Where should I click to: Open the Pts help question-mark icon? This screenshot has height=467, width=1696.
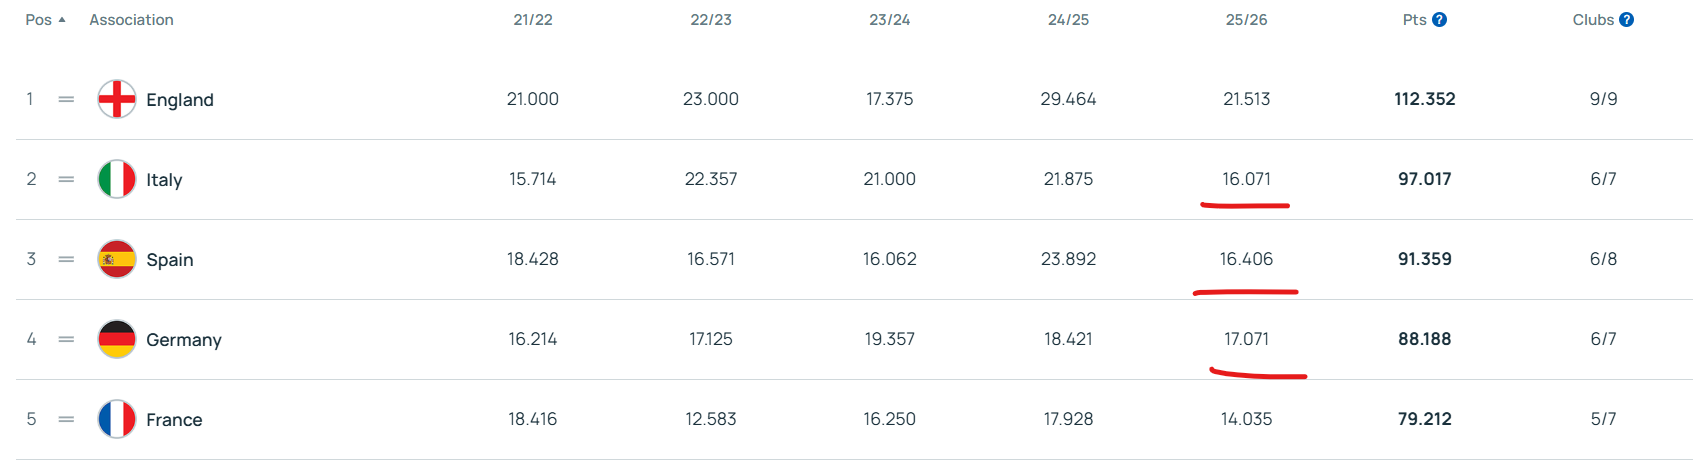tap(1439, 20)
